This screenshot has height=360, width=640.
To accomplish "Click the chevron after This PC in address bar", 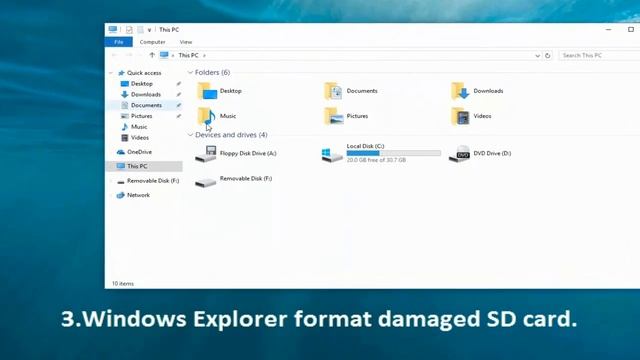I will coord(204,56).
